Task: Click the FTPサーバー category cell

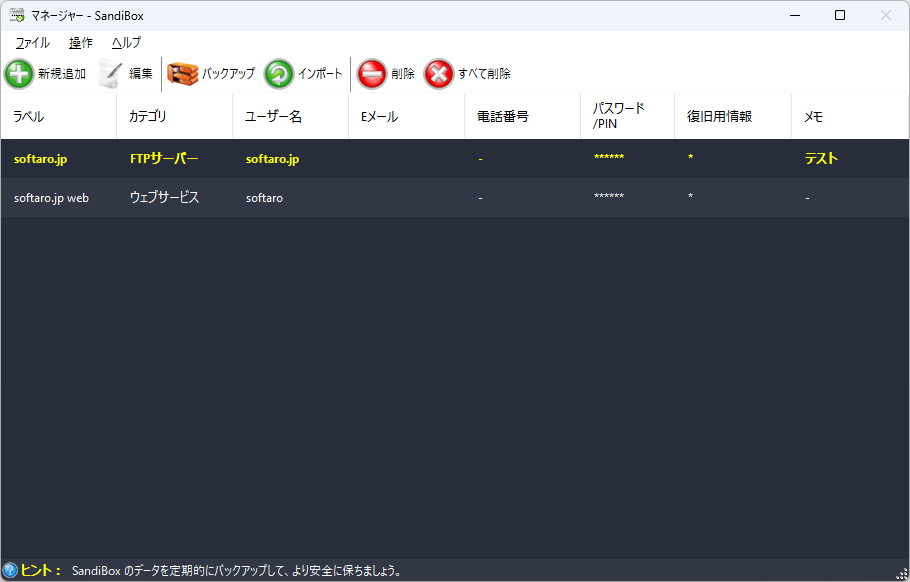Action: tap(164, 158)
